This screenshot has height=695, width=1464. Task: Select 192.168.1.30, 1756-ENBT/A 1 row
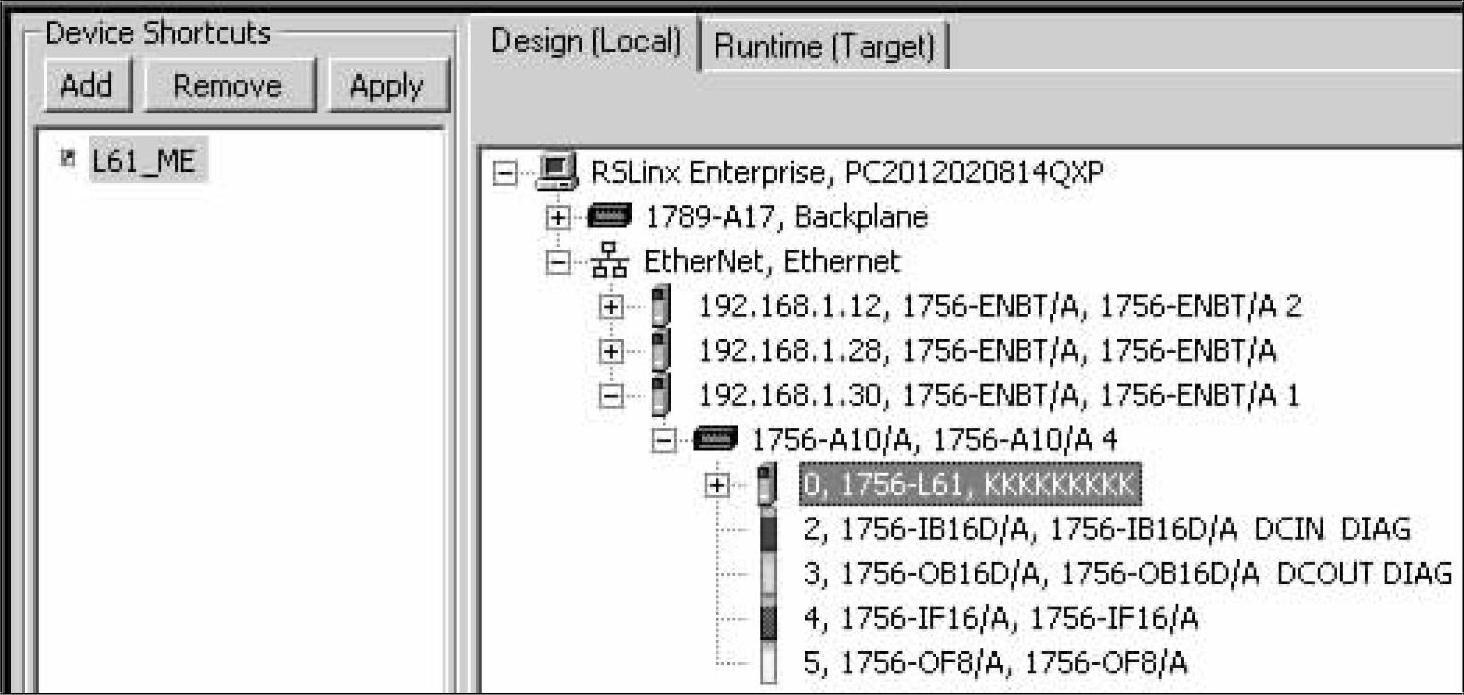click(x=999, y=396)
